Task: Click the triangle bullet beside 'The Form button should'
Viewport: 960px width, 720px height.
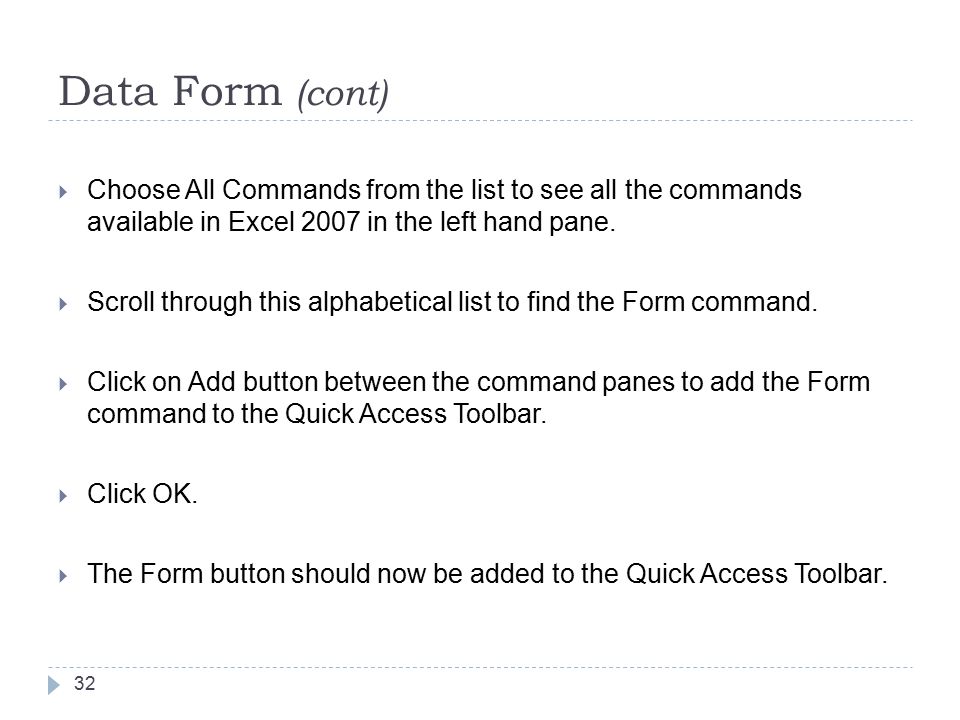Action: 63,576
